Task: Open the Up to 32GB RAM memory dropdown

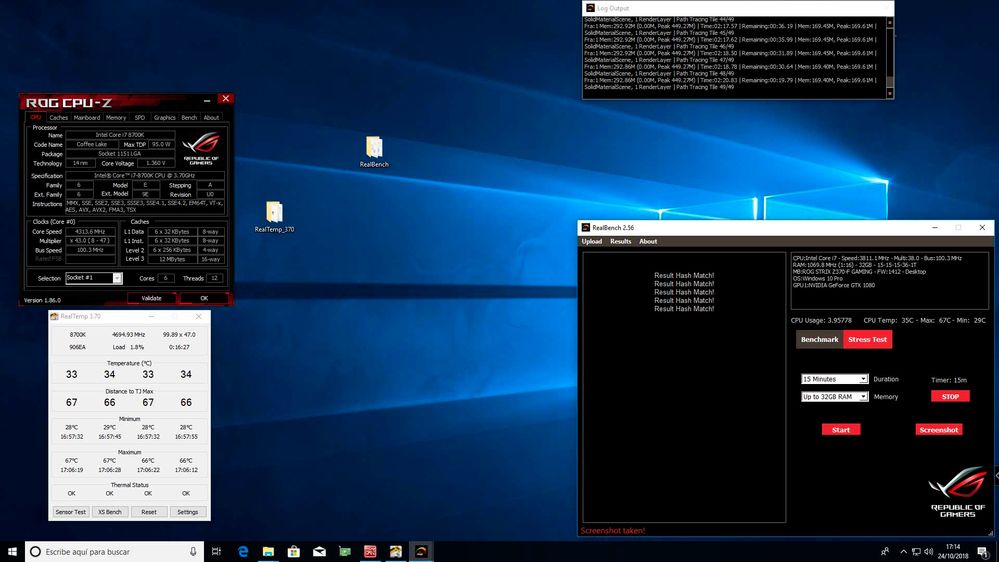Action: (834, 396)
